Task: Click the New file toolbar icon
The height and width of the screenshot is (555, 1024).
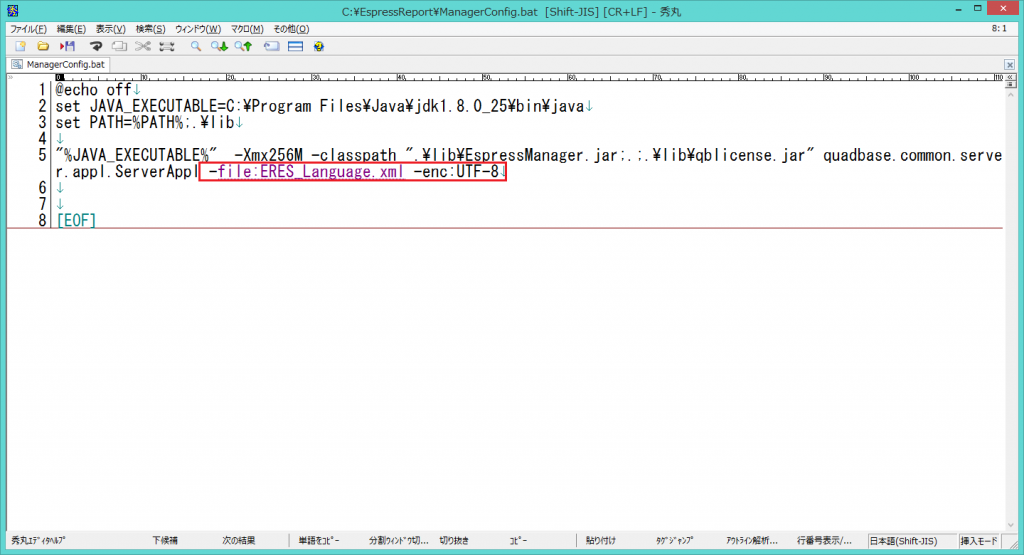Action: (x=19, y=46)
